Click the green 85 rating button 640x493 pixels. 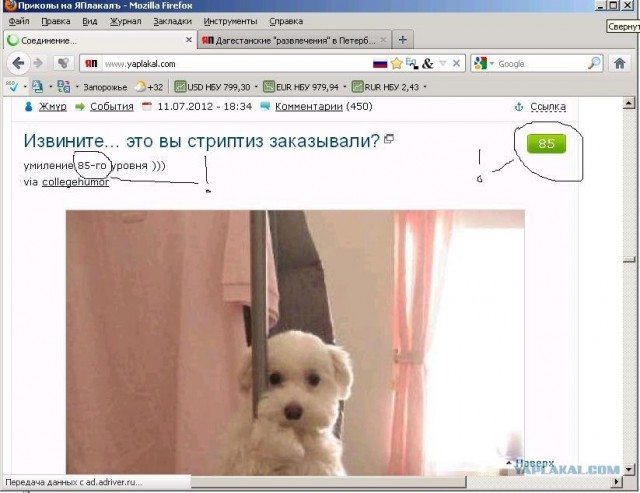[x=546, y=144]
